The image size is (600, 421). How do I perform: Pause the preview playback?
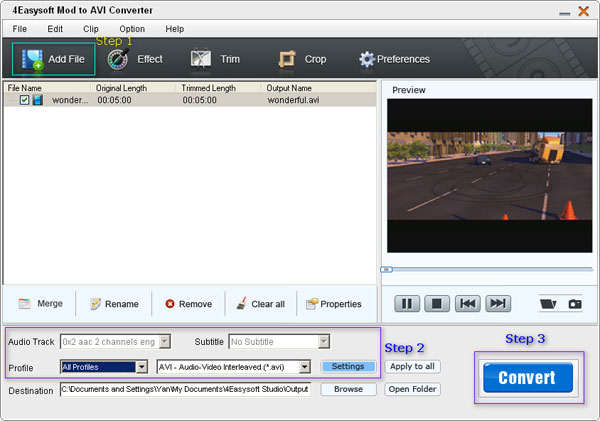click(407, 304)
